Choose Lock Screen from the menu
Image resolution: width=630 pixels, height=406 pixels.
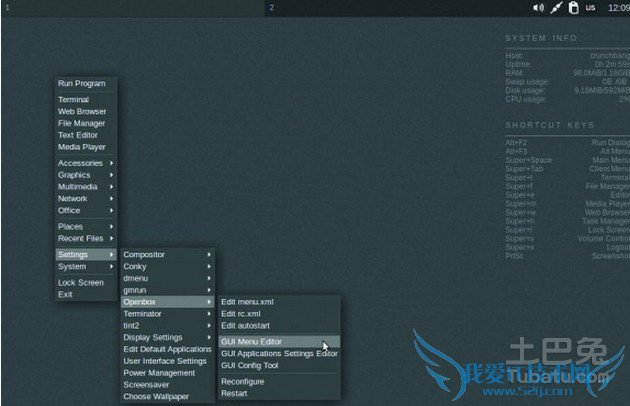tap(86, 283)
